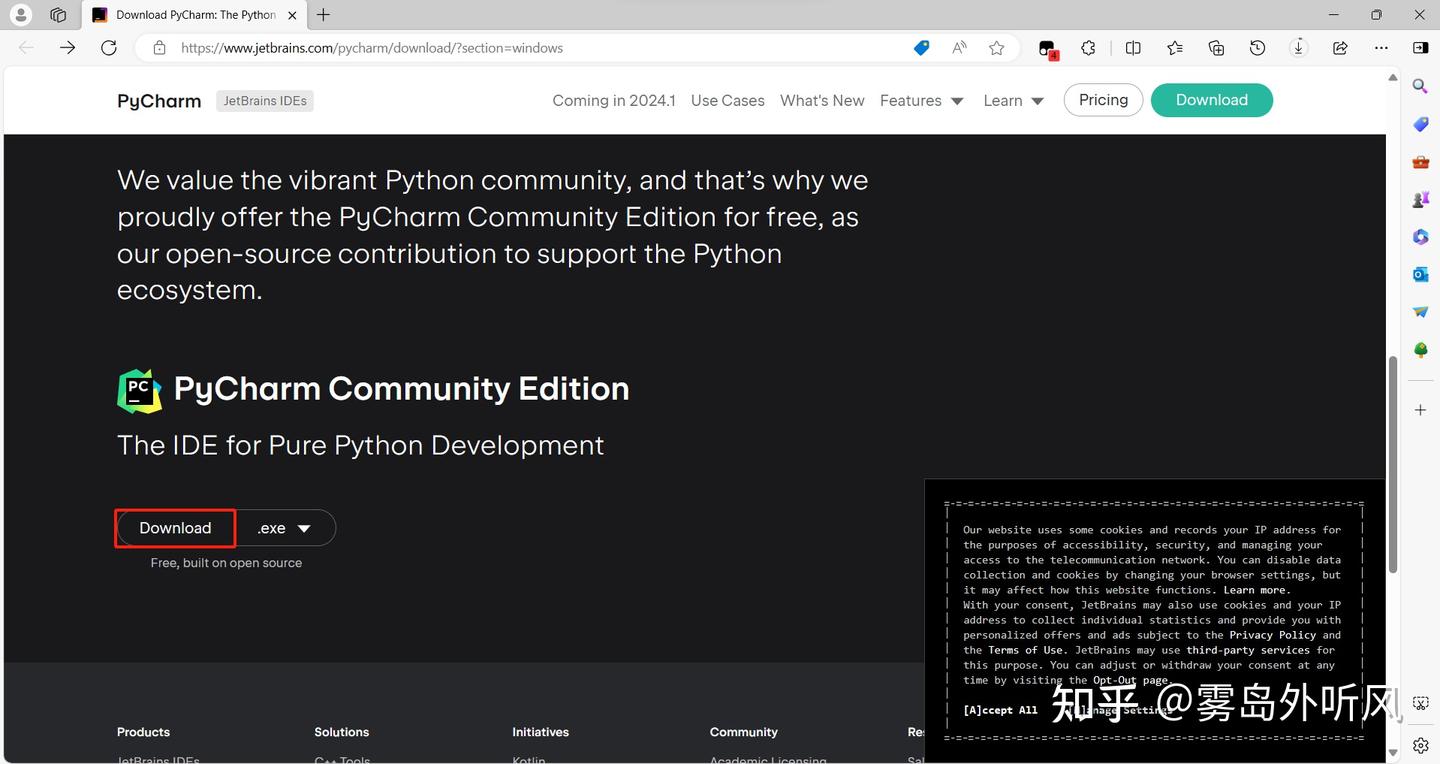Open Collections in the toolbar

1215,47
